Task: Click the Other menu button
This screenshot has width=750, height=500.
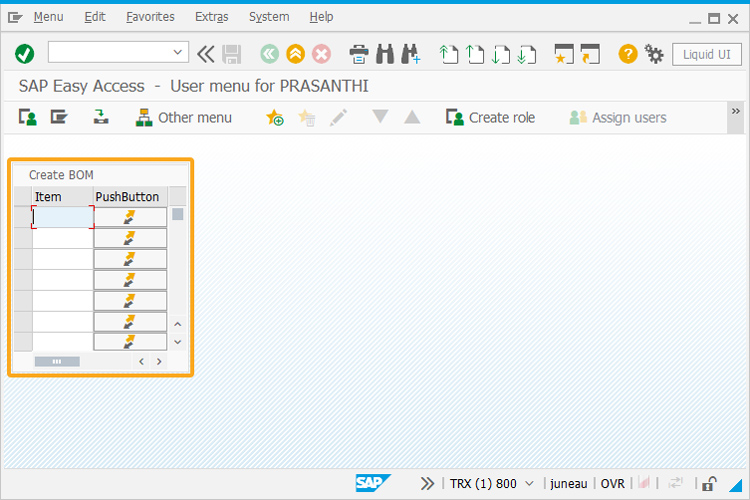Action: tap(184, 117)
